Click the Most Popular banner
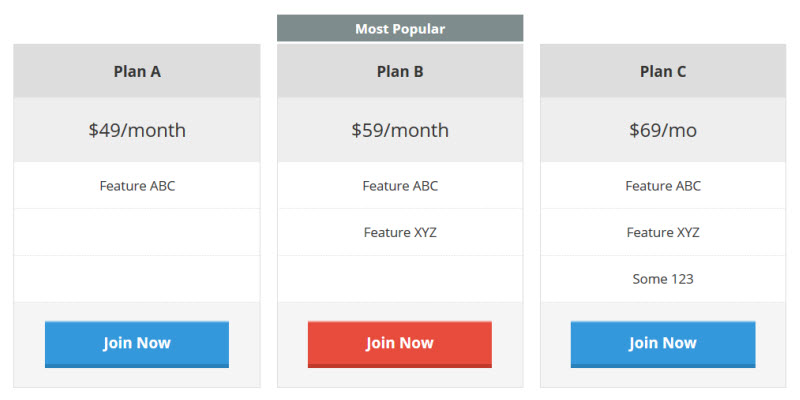800x400 pixels. pyautogui.click(x=400, y=28)
